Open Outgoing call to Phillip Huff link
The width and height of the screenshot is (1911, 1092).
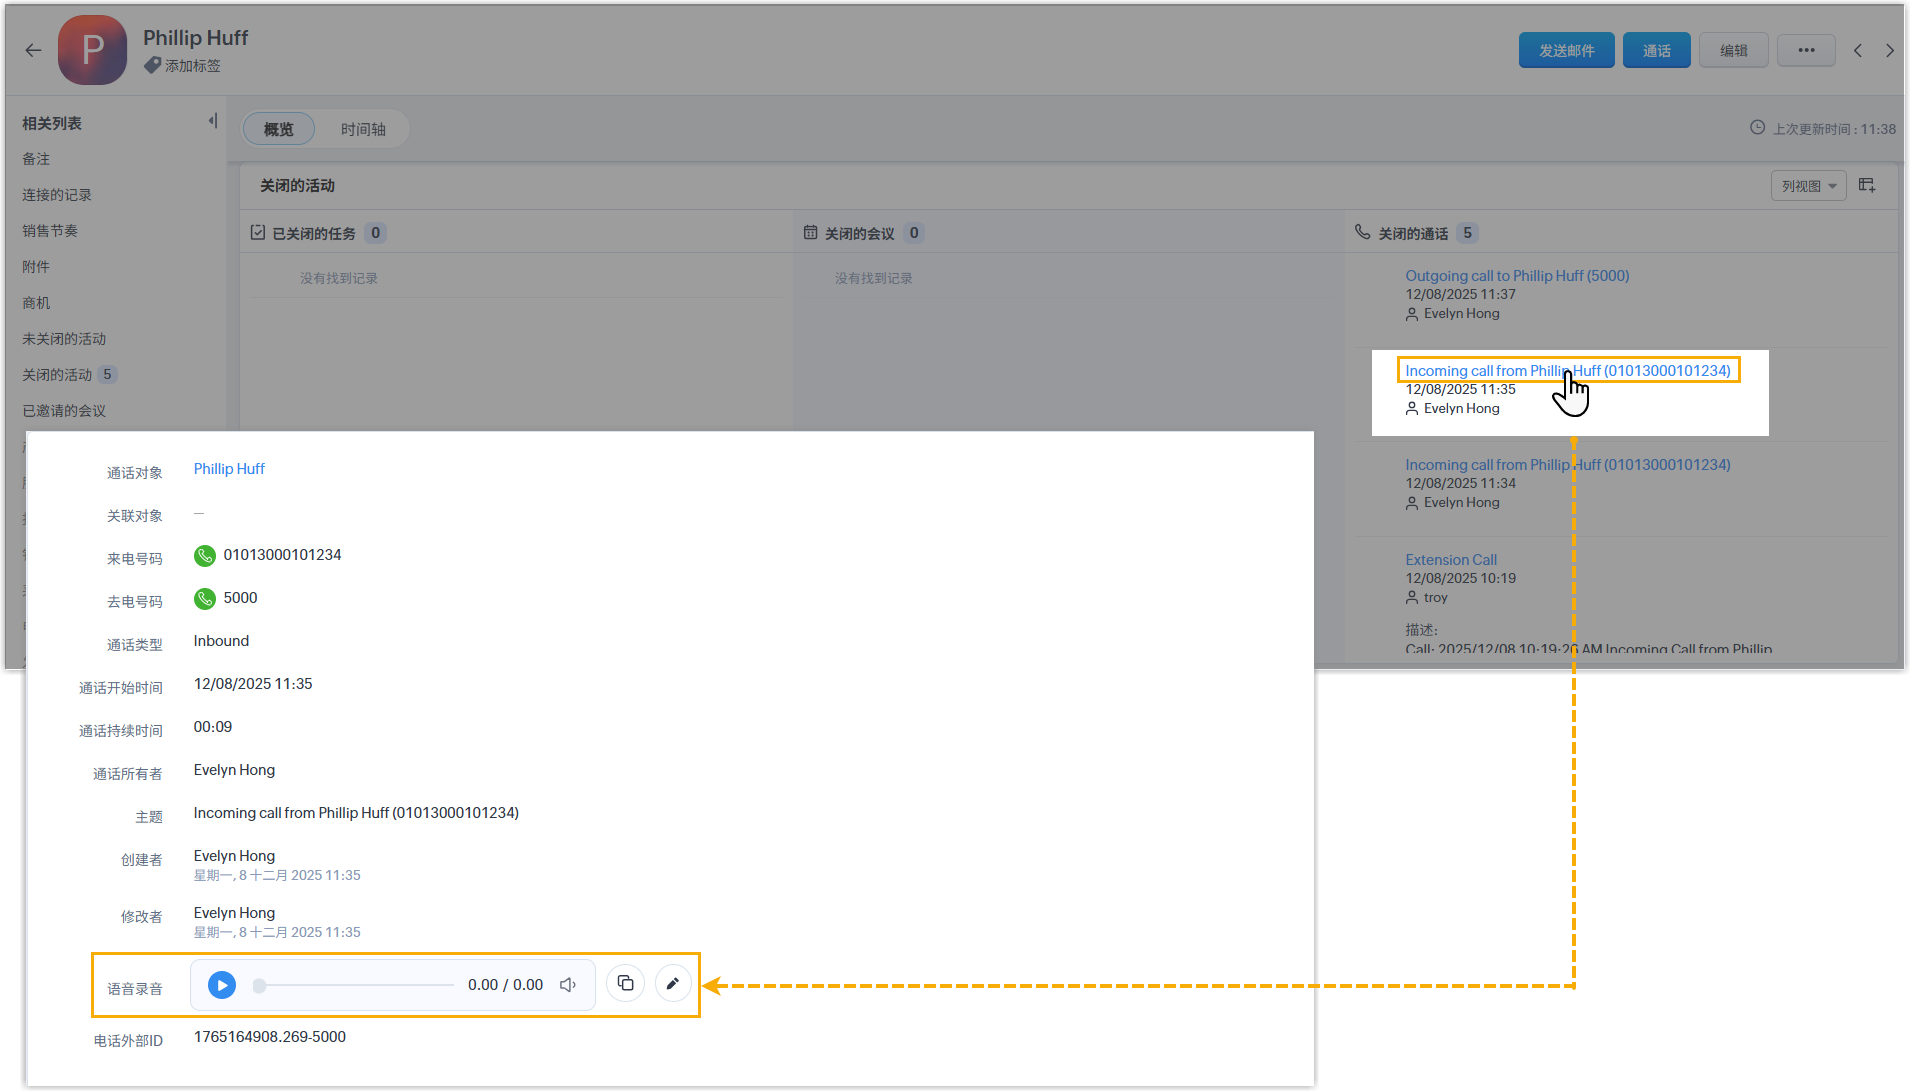tap(1516, 276)
